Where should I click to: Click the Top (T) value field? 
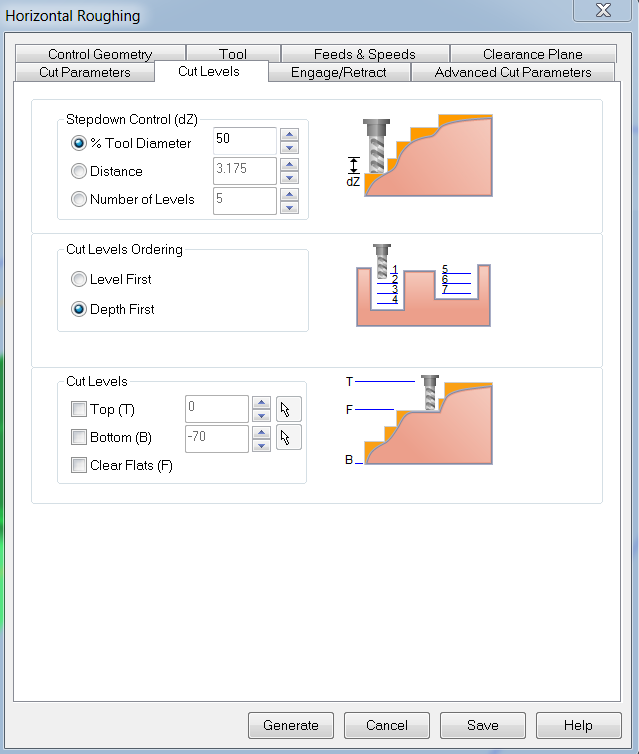(217, 409)
